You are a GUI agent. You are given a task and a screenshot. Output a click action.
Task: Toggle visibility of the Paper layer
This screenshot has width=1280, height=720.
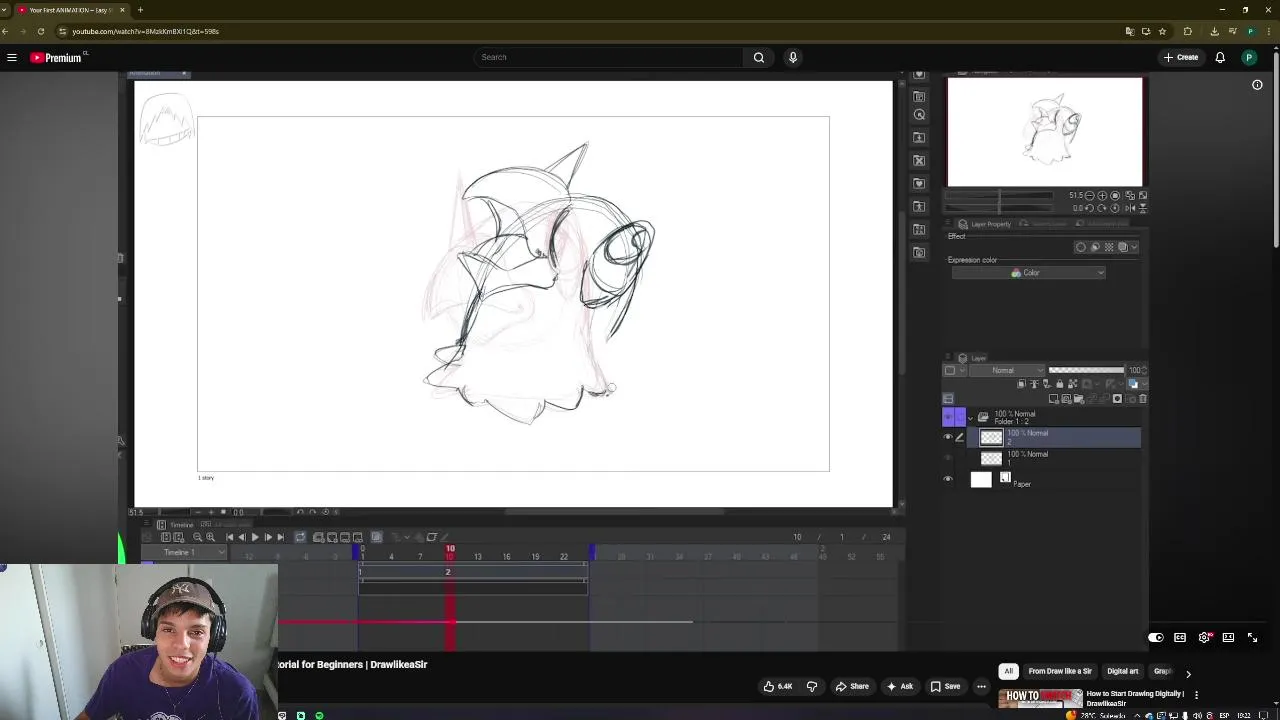pos(948,479)
